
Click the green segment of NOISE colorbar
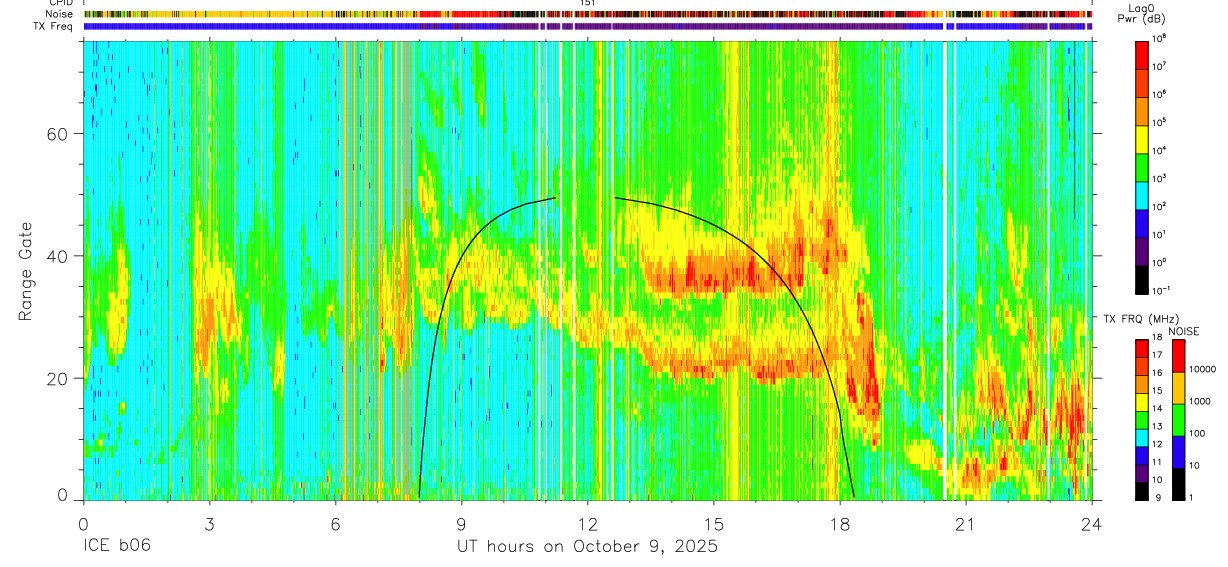pos(1179,420)
